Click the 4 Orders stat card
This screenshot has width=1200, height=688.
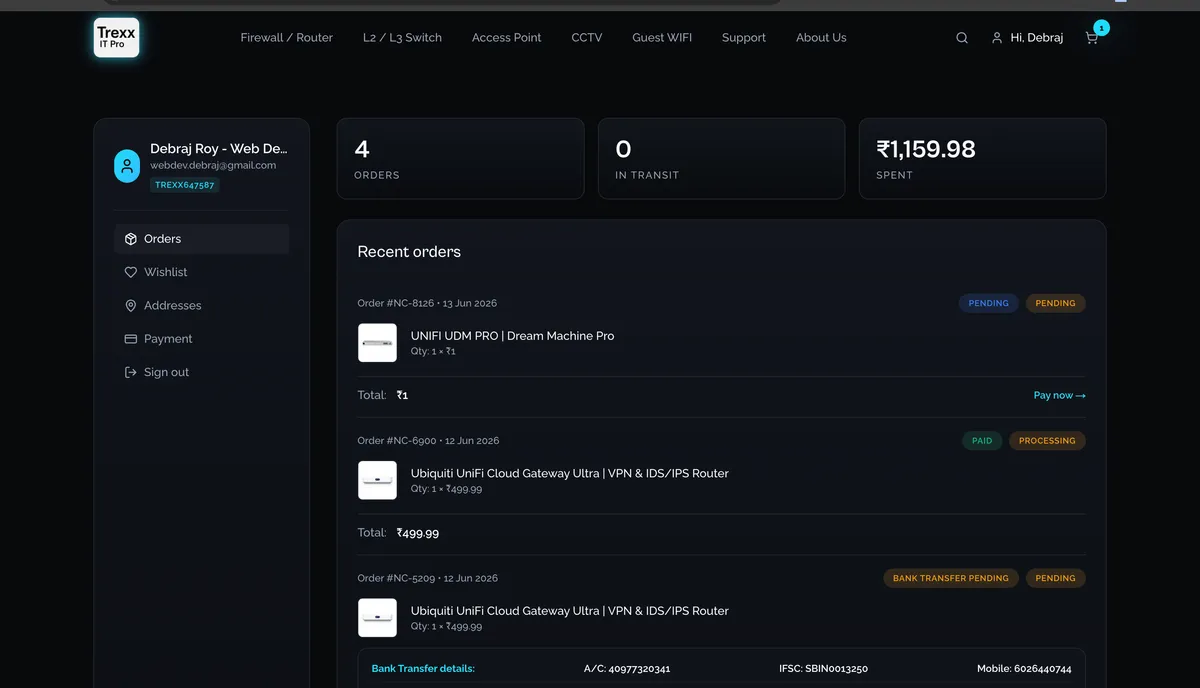click(460, 158)
